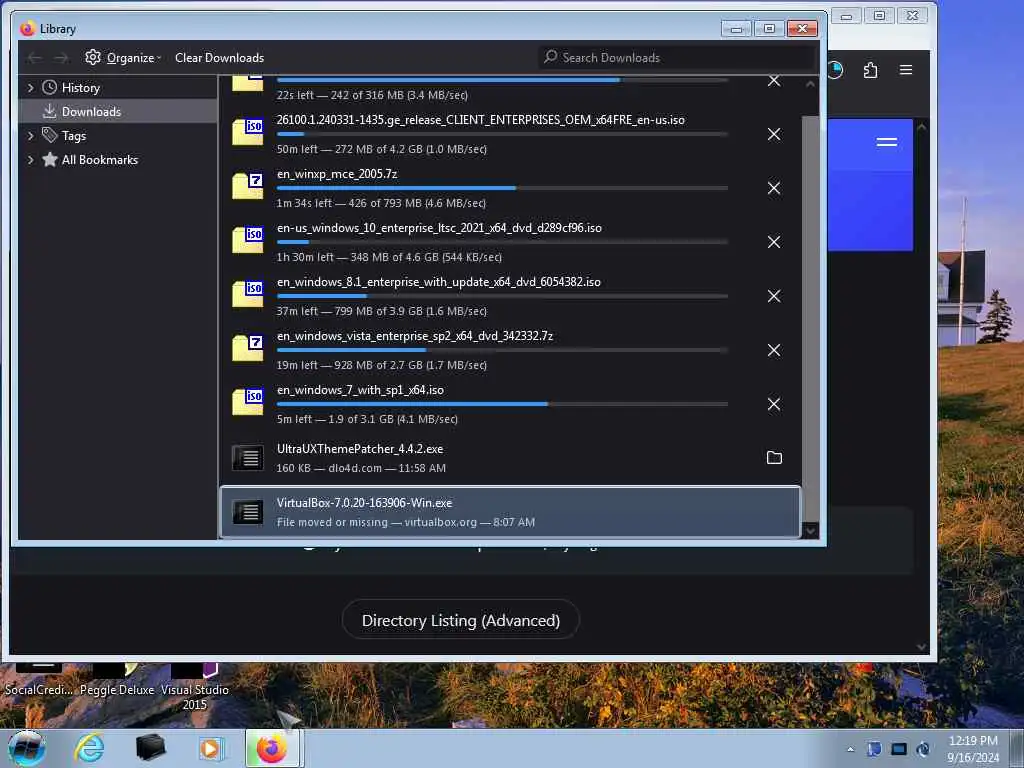1024x768 pixels.
Task: Select History in the Library sidebar
Action: (x=80, y=88)
